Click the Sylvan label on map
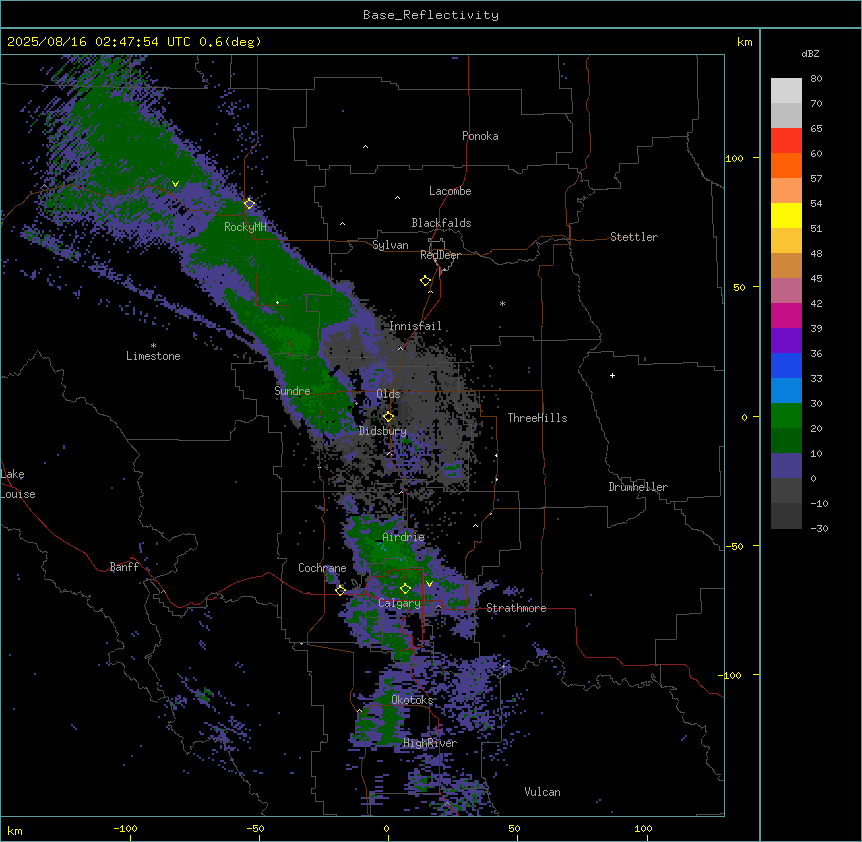Image resolution: width=862 pixels, height=842 pixels. tap(390, 245)
